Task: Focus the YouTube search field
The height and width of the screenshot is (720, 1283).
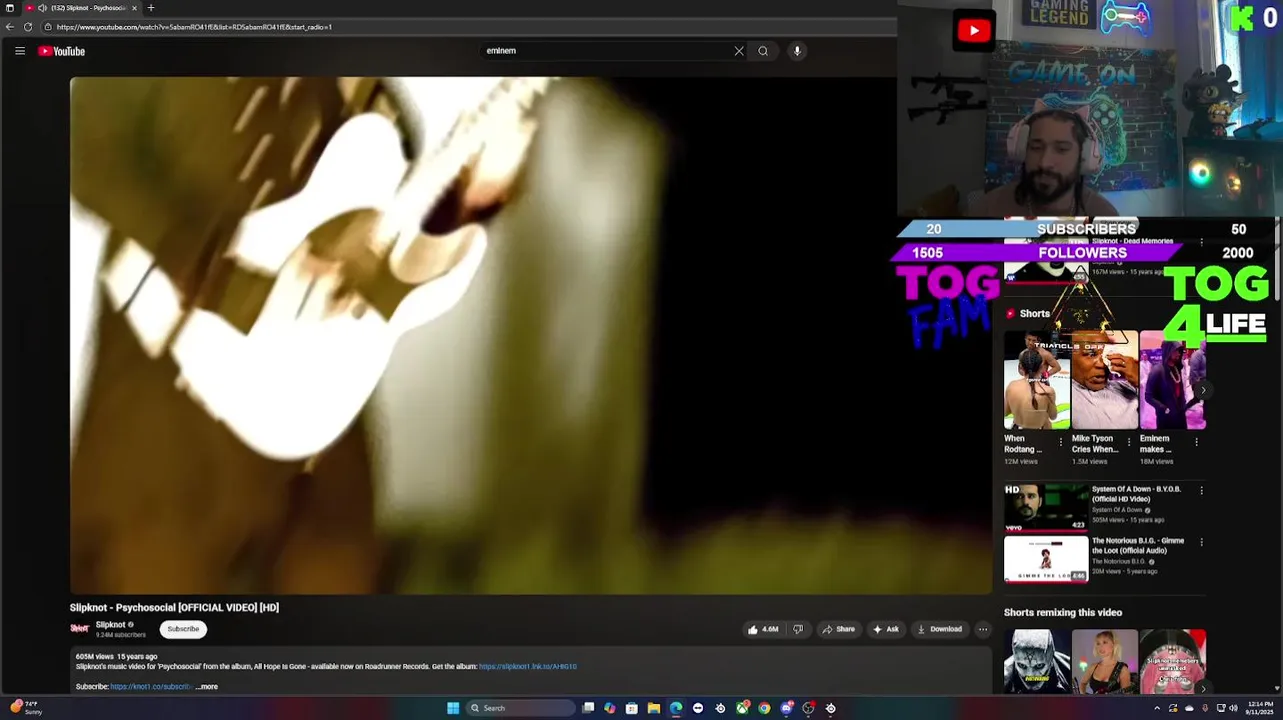Action: (607, 51)
